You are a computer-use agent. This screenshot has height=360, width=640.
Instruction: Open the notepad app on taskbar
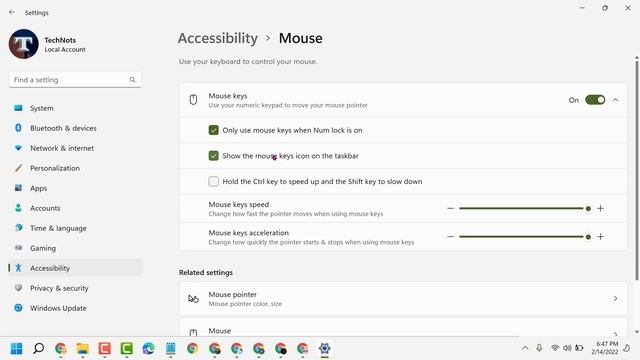pyautogui.click(x=171, y=349)
